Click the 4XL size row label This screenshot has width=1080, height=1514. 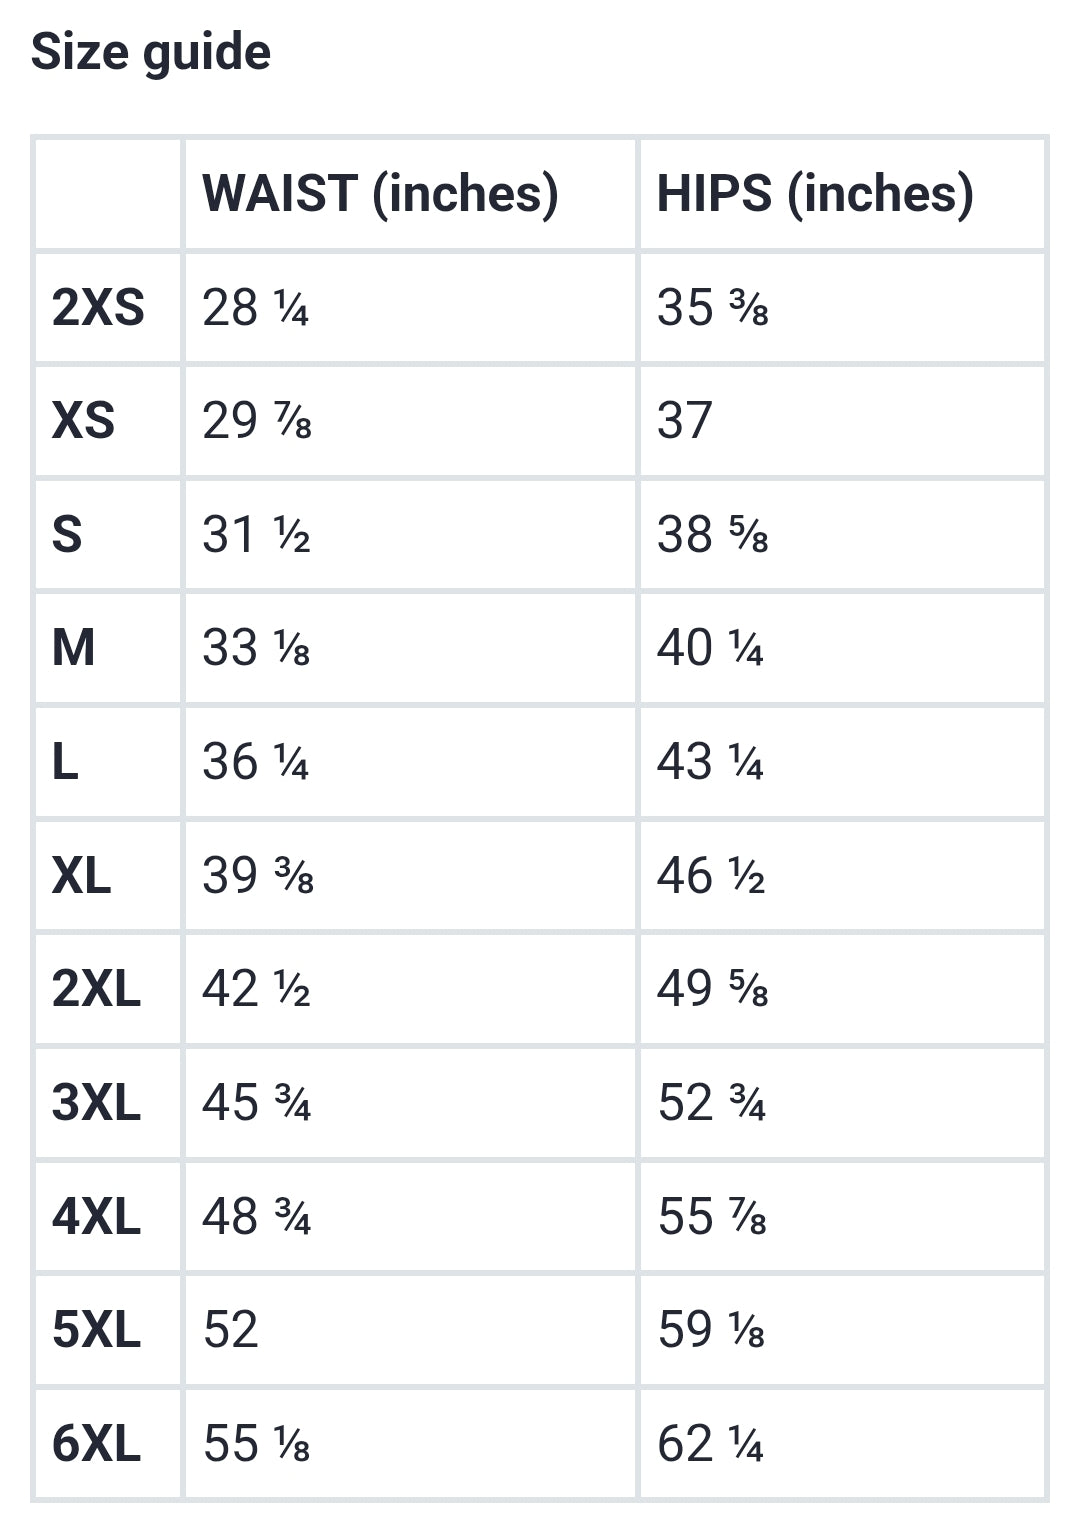pos(96,1217)
